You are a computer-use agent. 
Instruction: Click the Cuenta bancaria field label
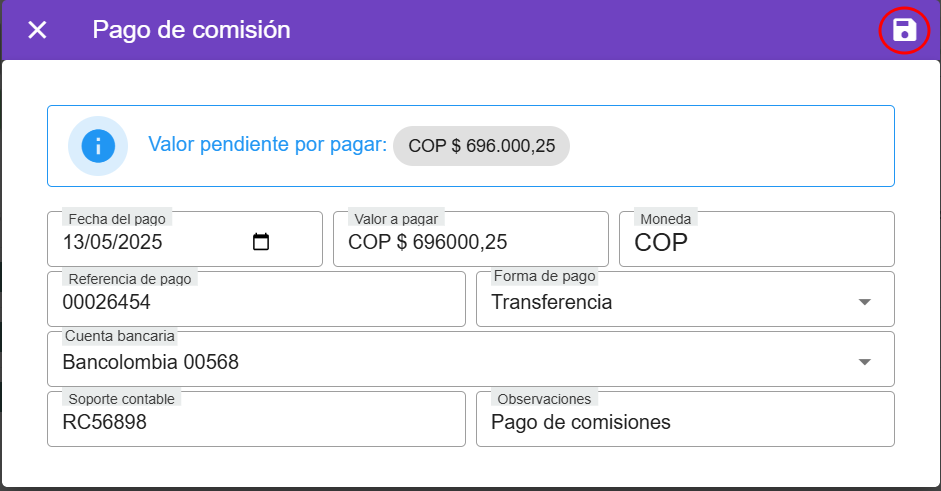coord(120,337)
